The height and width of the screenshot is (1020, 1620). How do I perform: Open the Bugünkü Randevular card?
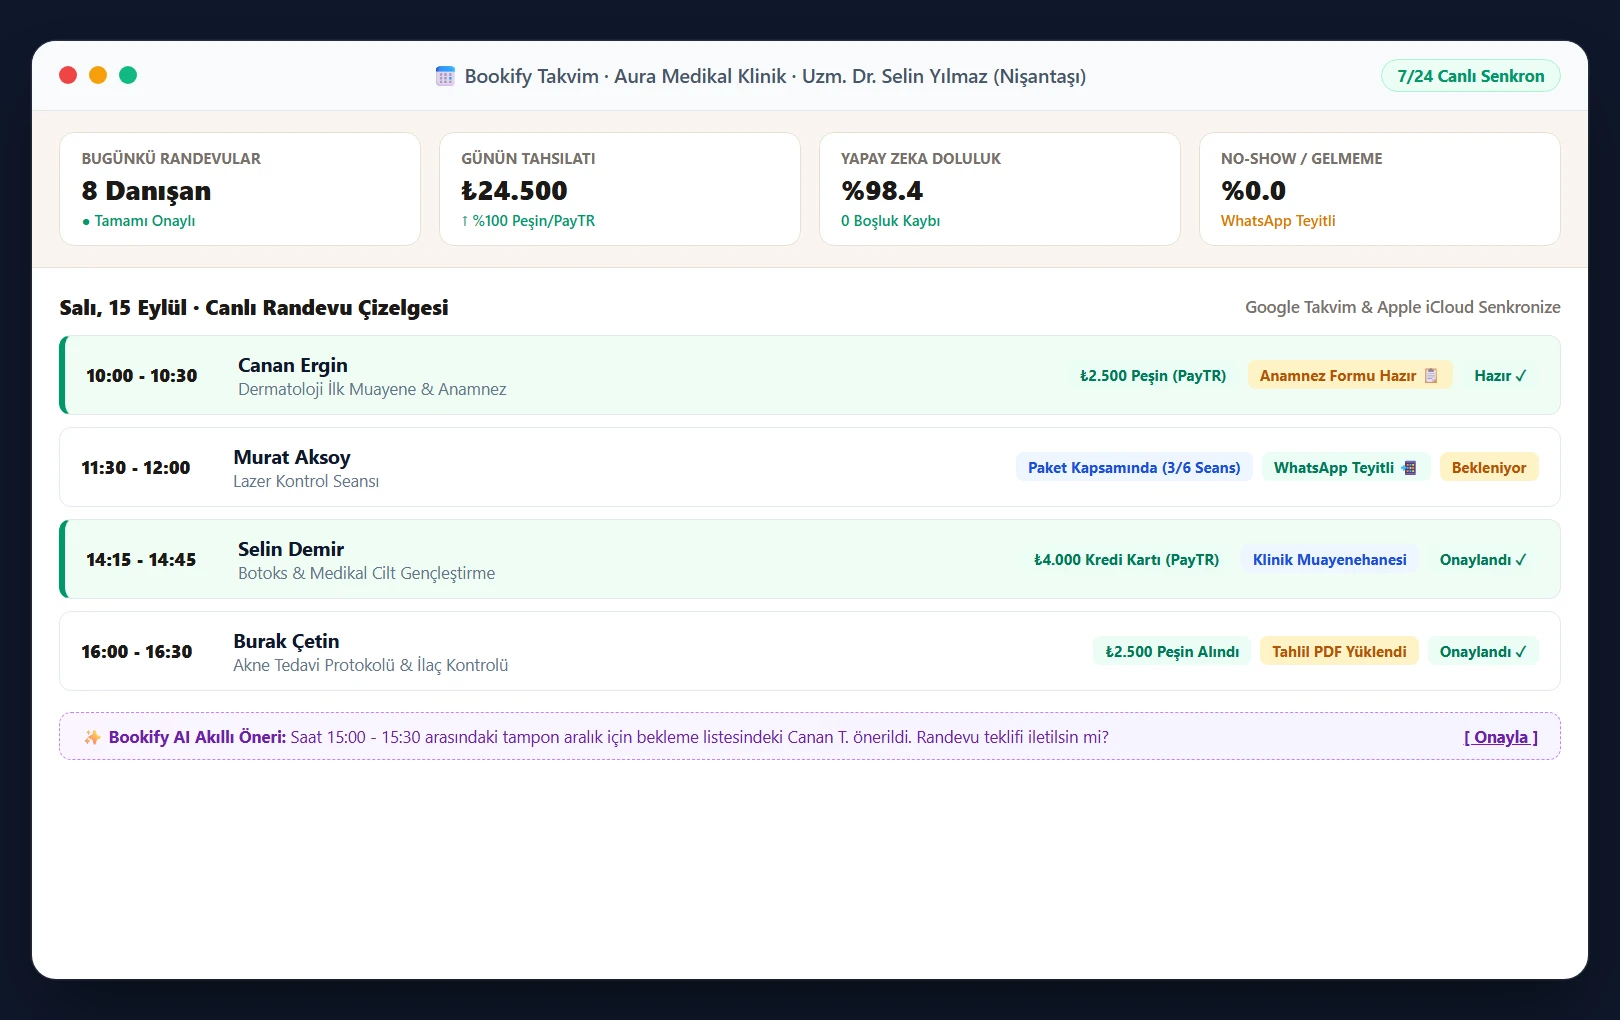pos(240,189)
